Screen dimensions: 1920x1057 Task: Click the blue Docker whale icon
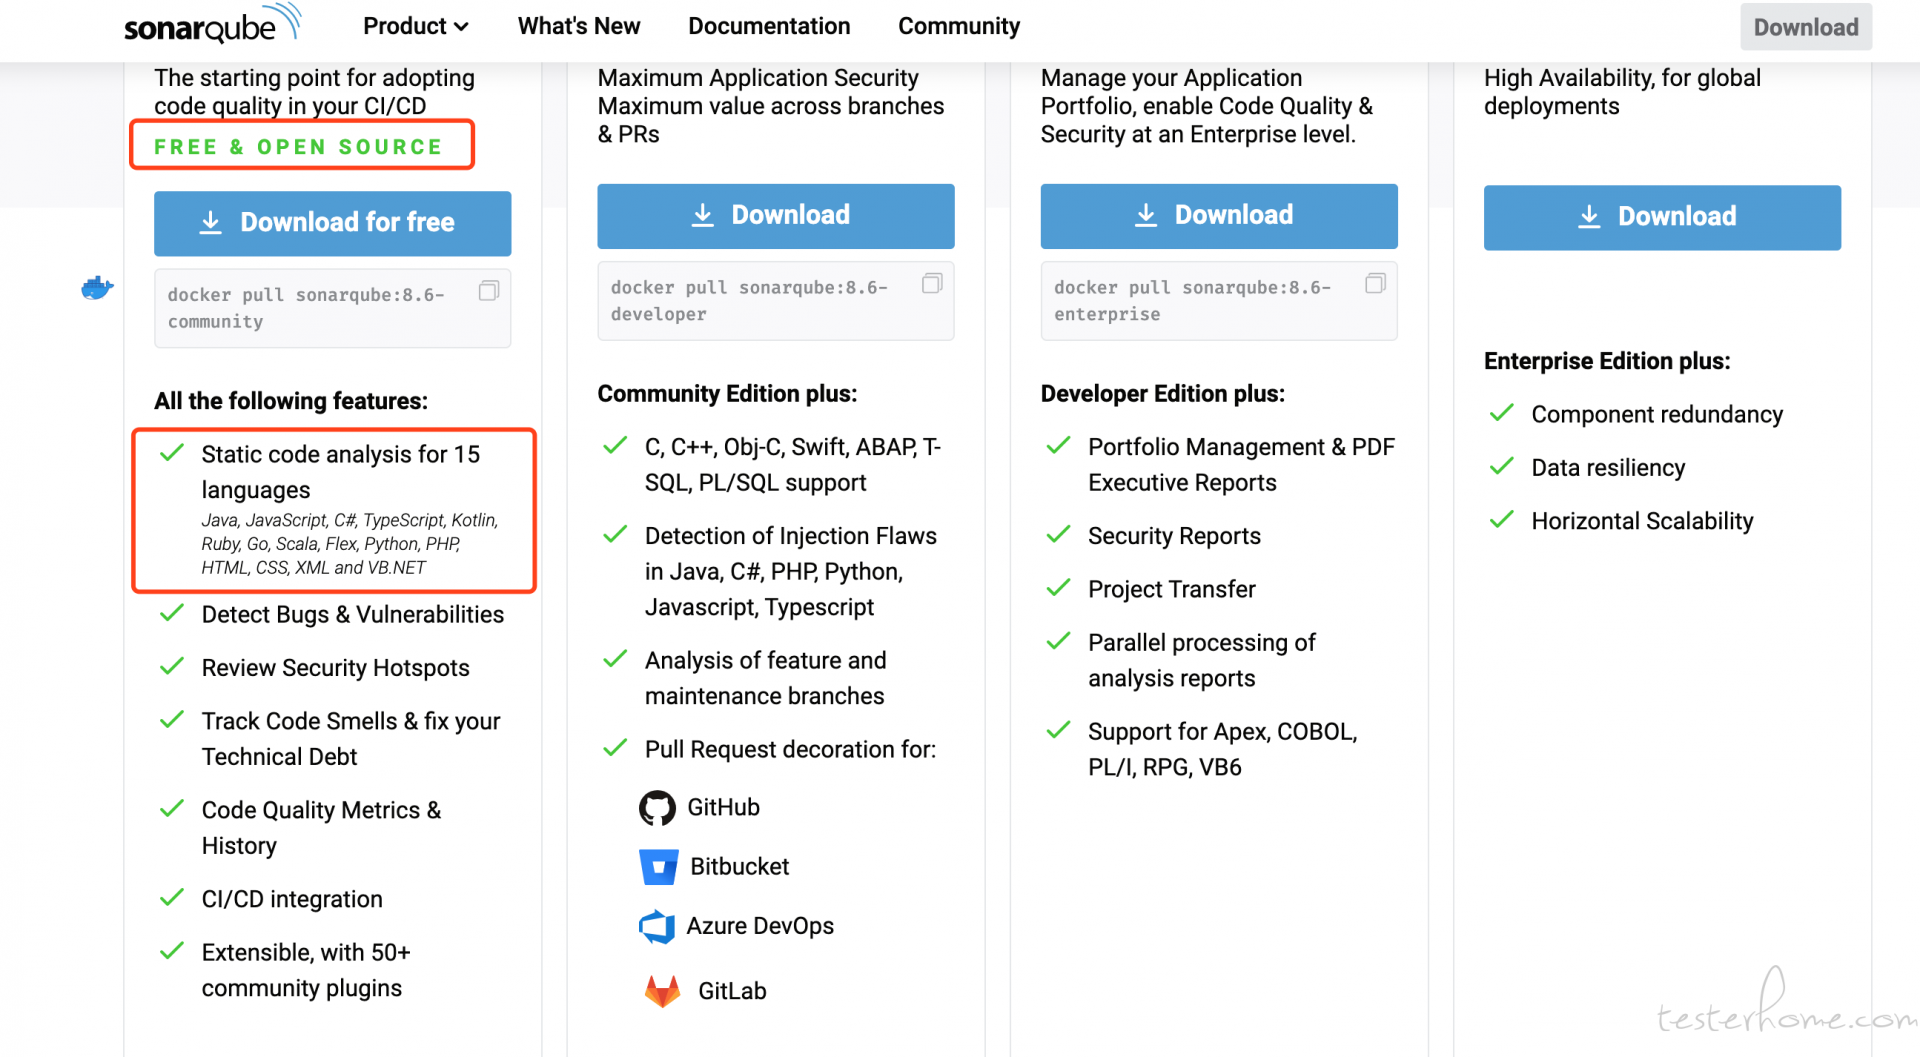tap(97, 288)
